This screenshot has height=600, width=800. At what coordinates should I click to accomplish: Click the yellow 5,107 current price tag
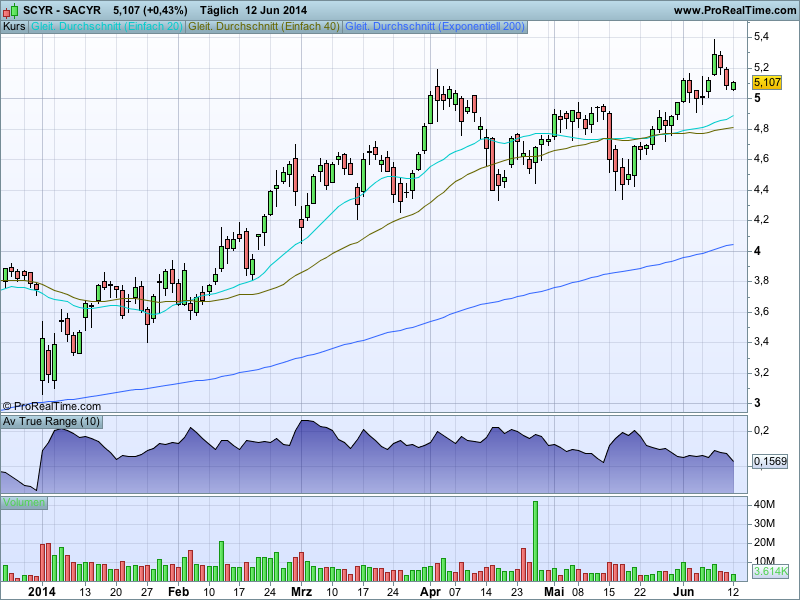[767, 82]
